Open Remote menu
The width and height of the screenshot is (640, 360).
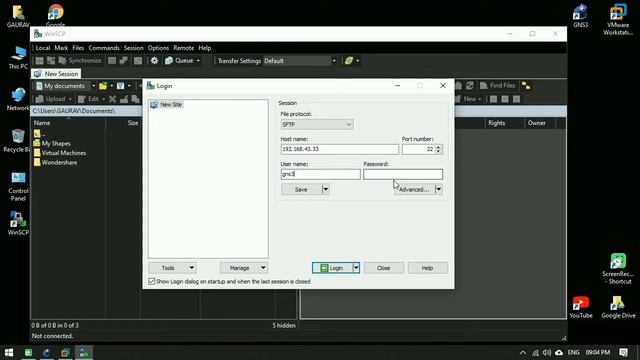click(x=184, y=48)
